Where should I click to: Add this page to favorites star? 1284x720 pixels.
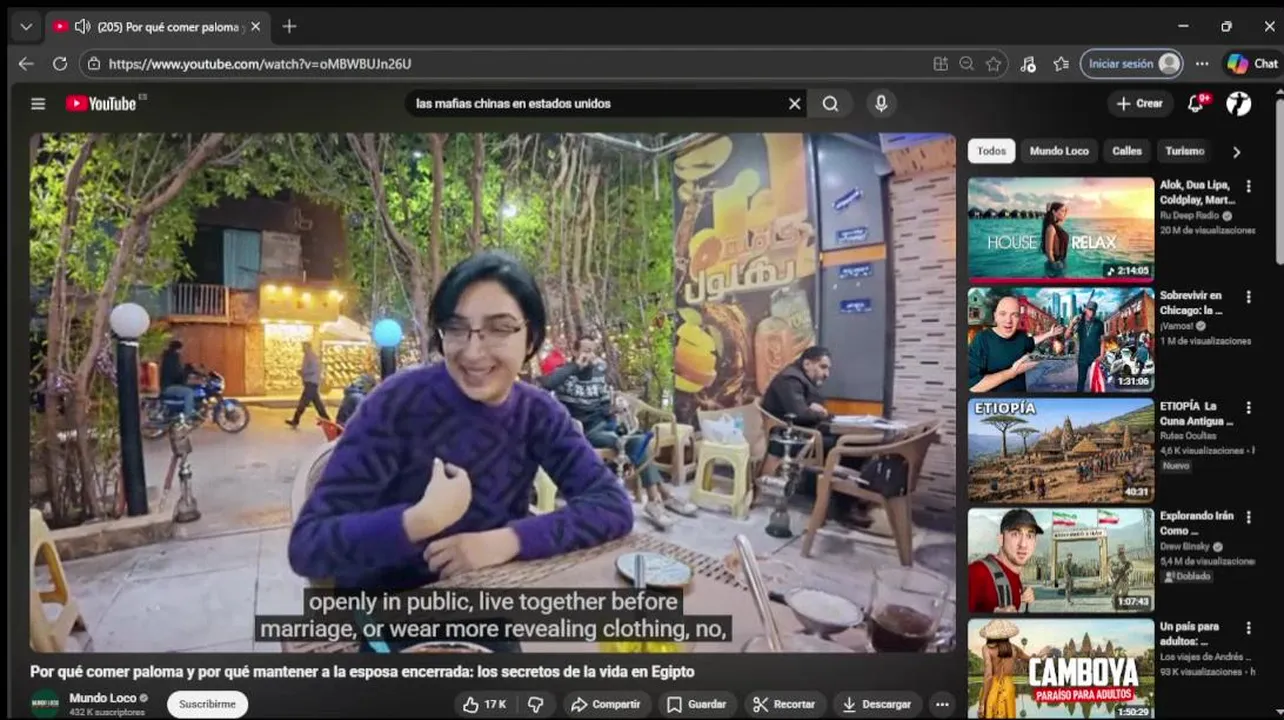pos(993,63)
